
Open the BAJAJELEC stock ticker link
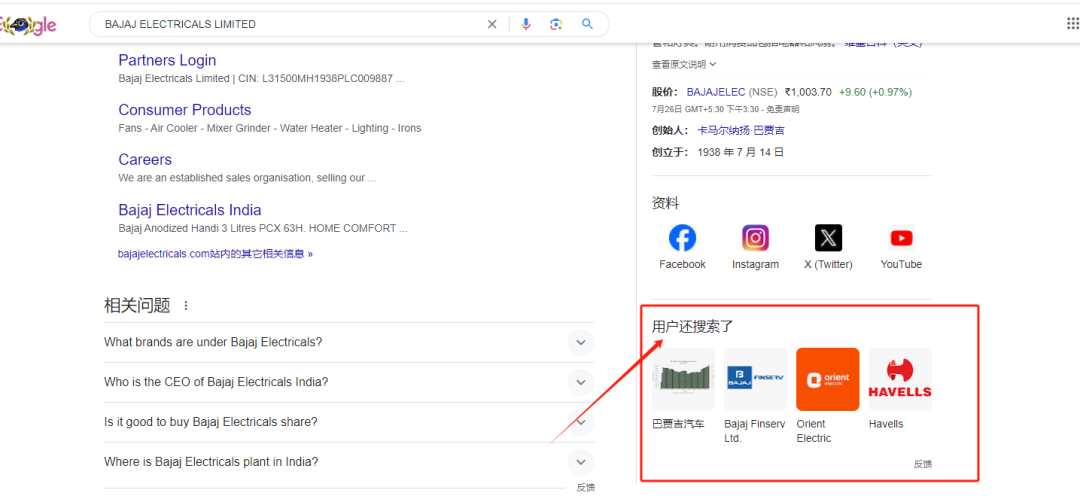(x=716, y=92)
